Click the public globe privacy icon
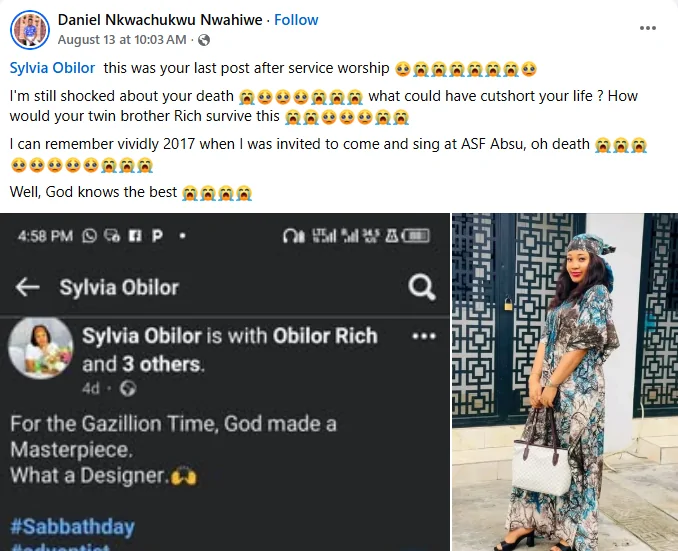The height and width of the screenshot is (551, 678). tap(204, 40)
